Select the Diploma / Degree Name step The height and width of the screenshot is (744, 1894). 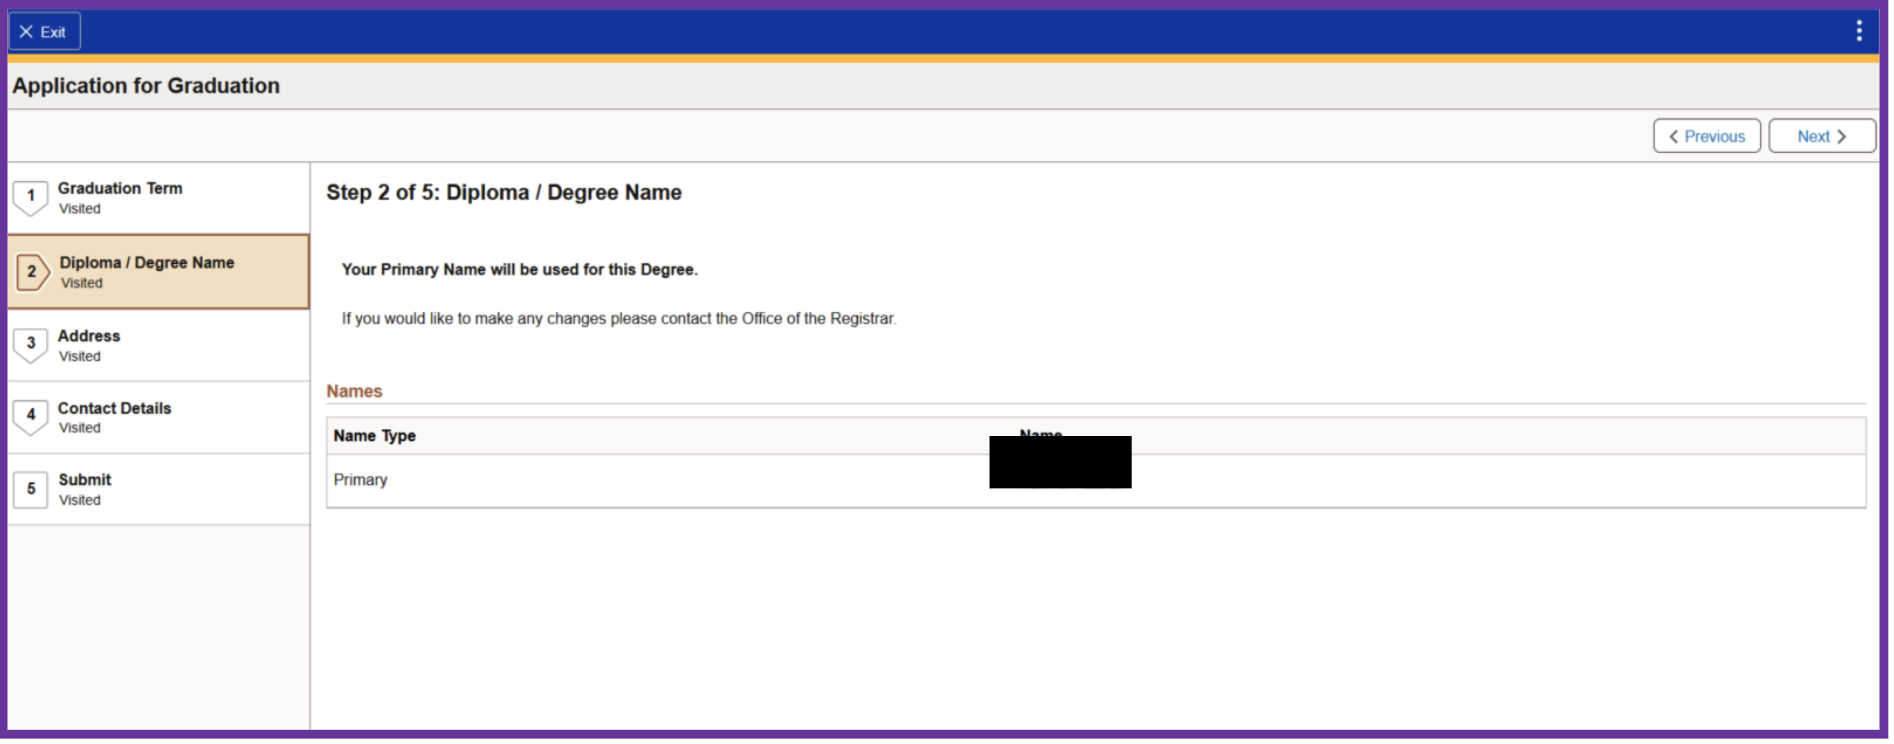[x=147, y=263]
